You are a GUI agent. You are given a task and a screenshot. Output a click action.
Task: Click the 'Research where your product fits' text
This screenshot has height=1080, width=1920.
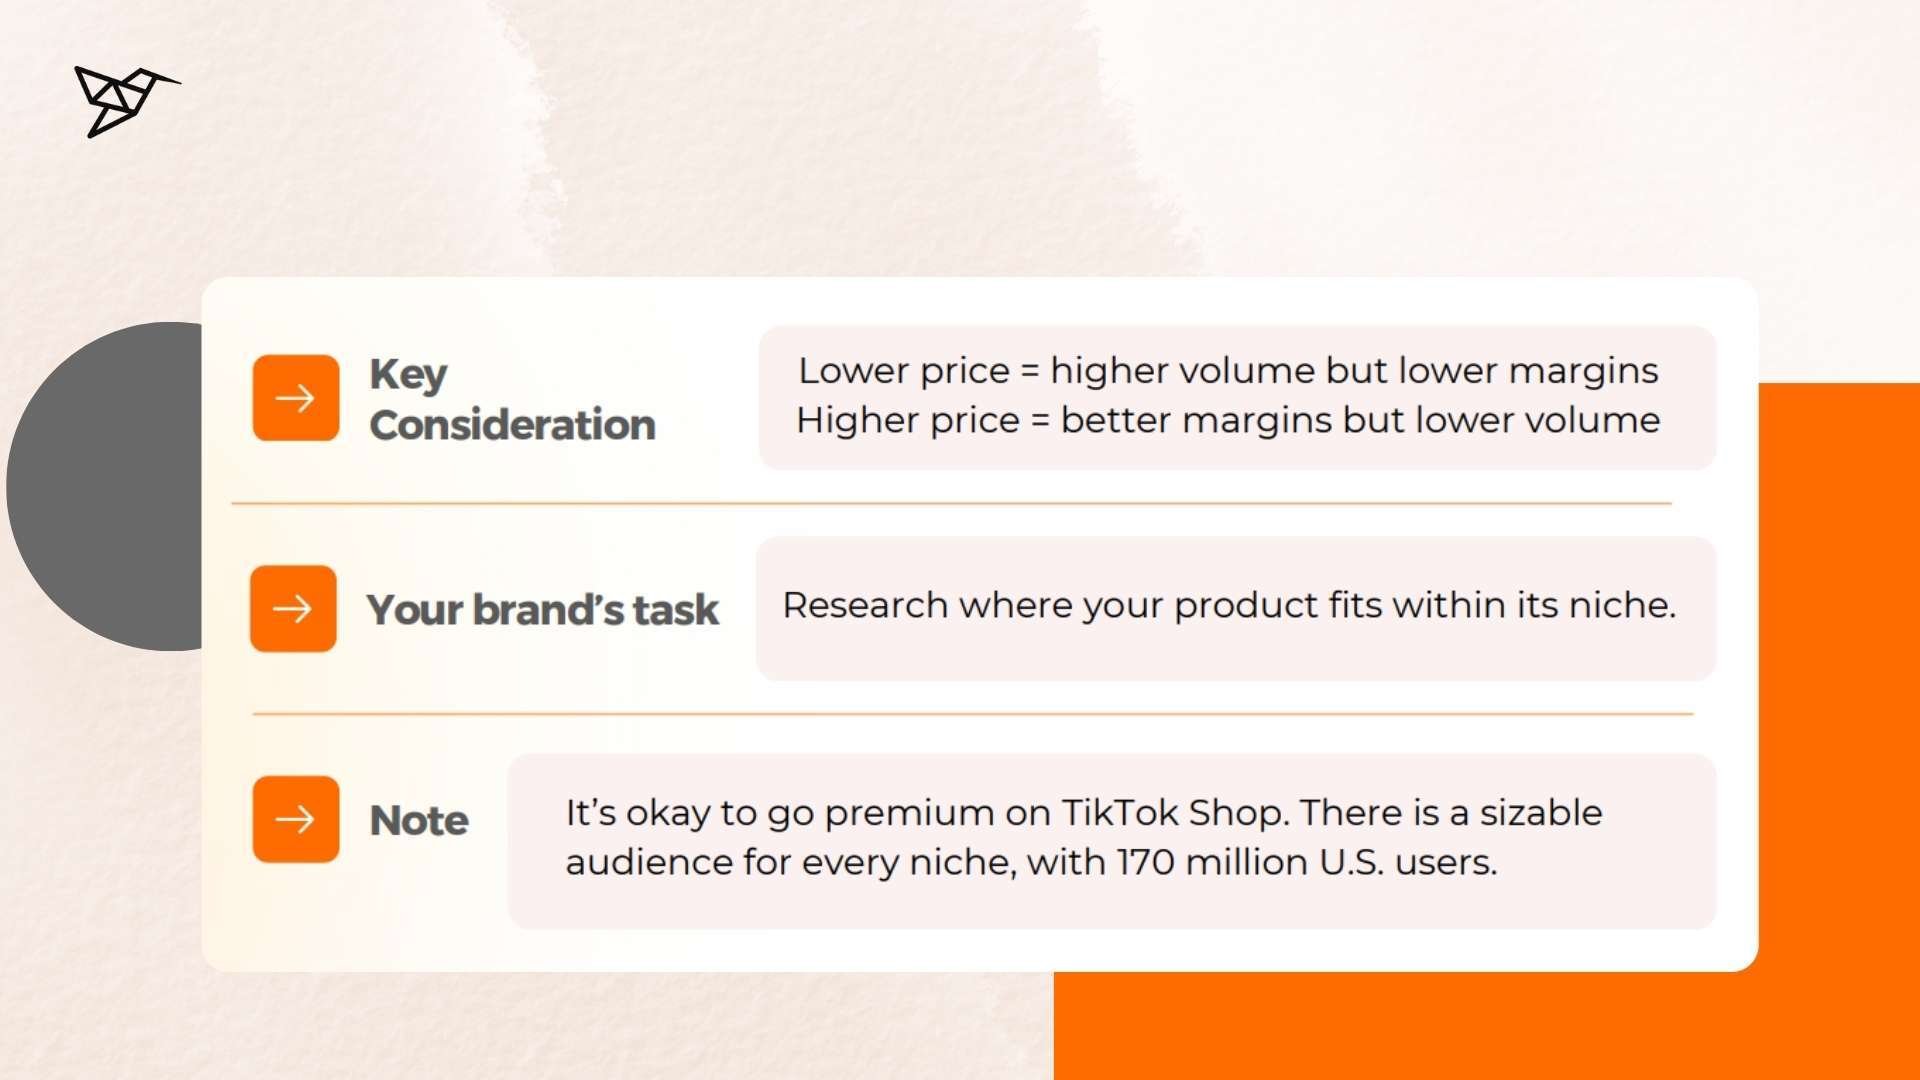pyautogui.click(x=1228, y=606)
